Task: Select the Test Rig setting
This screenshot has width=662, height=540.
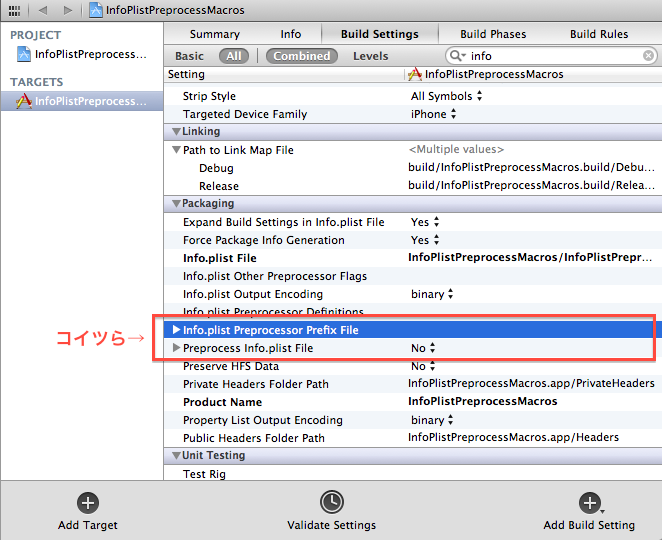Action: click(x=413, y=474)
